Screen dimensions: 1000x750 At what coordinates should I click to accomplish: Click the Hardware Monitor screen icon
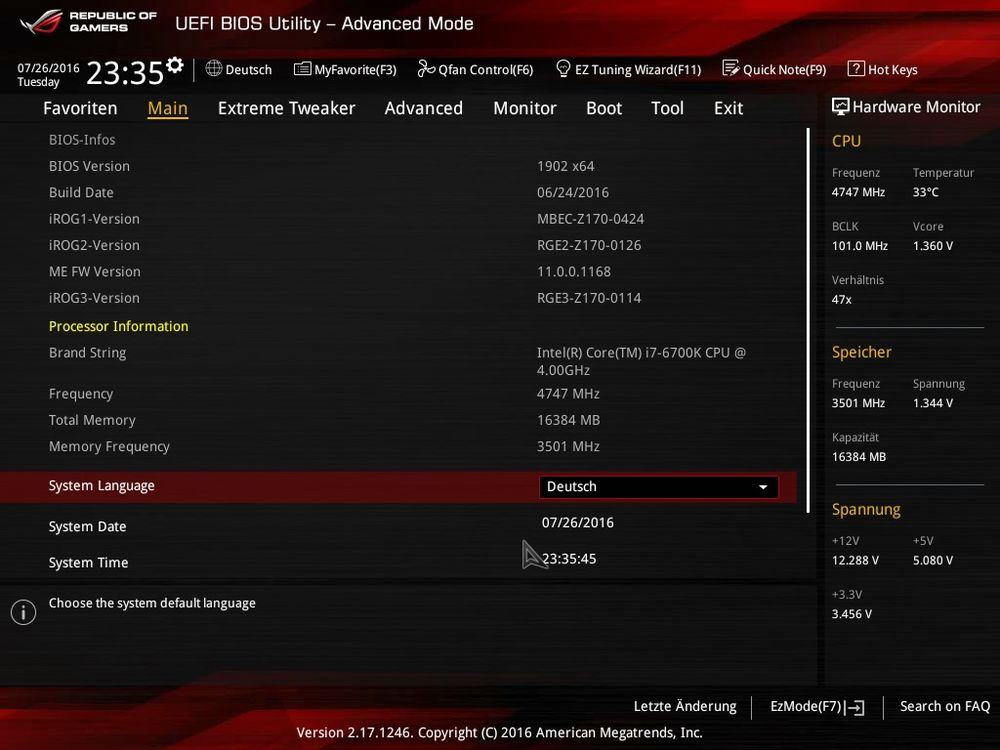point(841,107)
